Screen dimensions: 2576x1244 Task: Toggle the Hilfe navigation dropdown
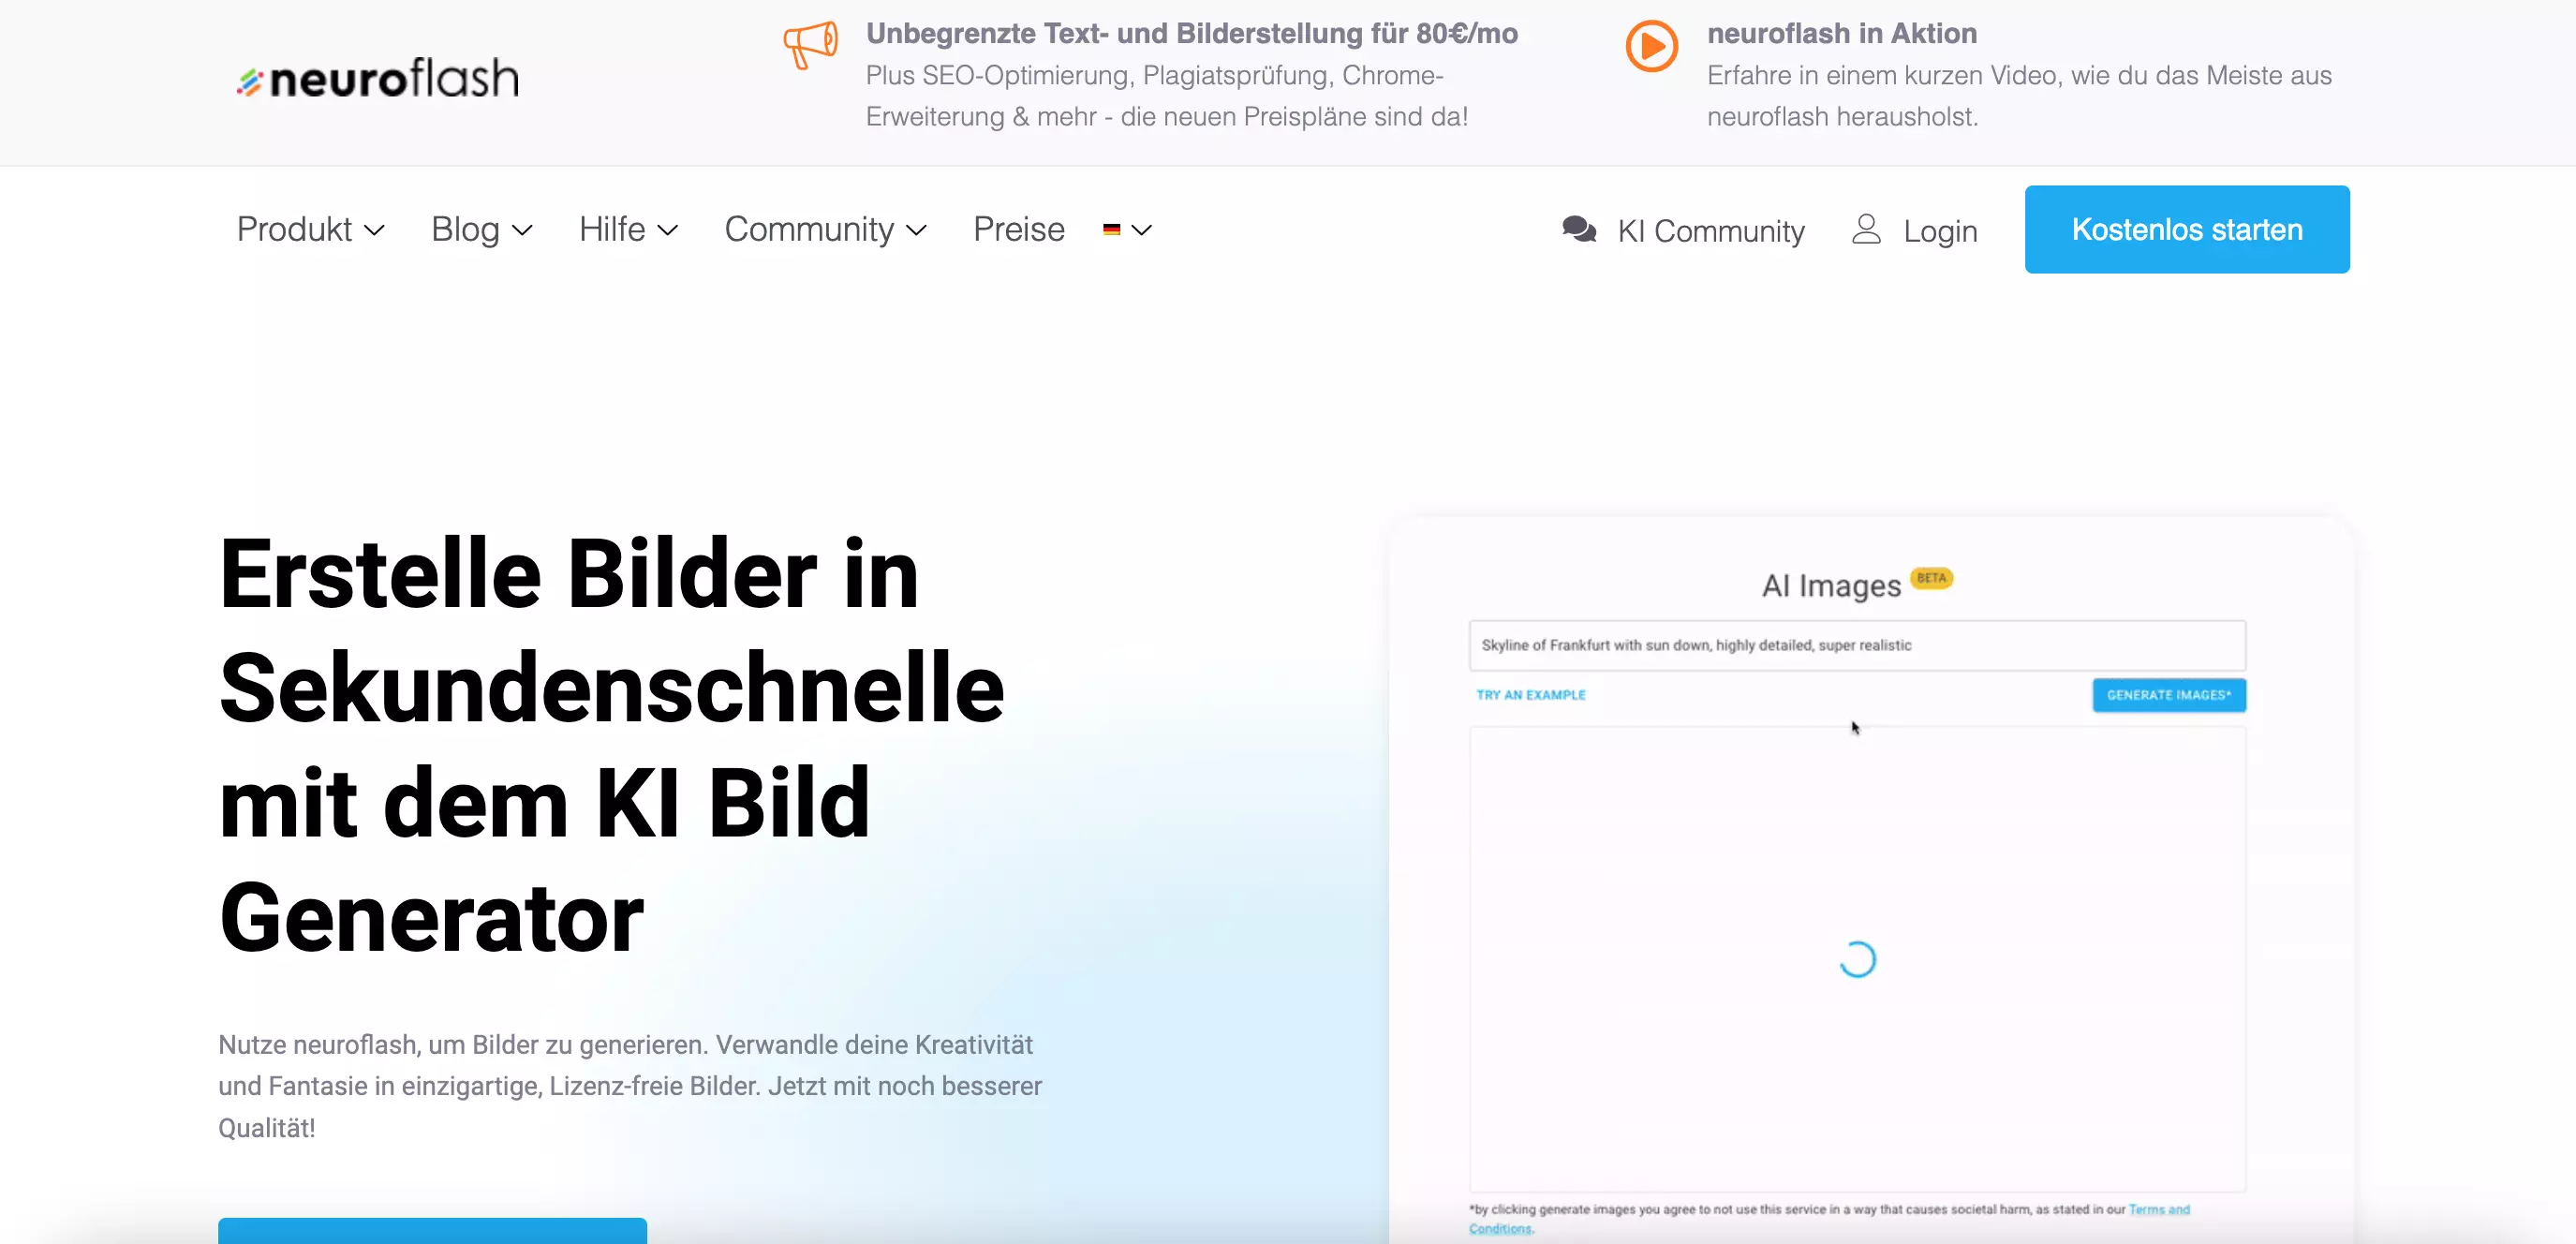(629, 229)
